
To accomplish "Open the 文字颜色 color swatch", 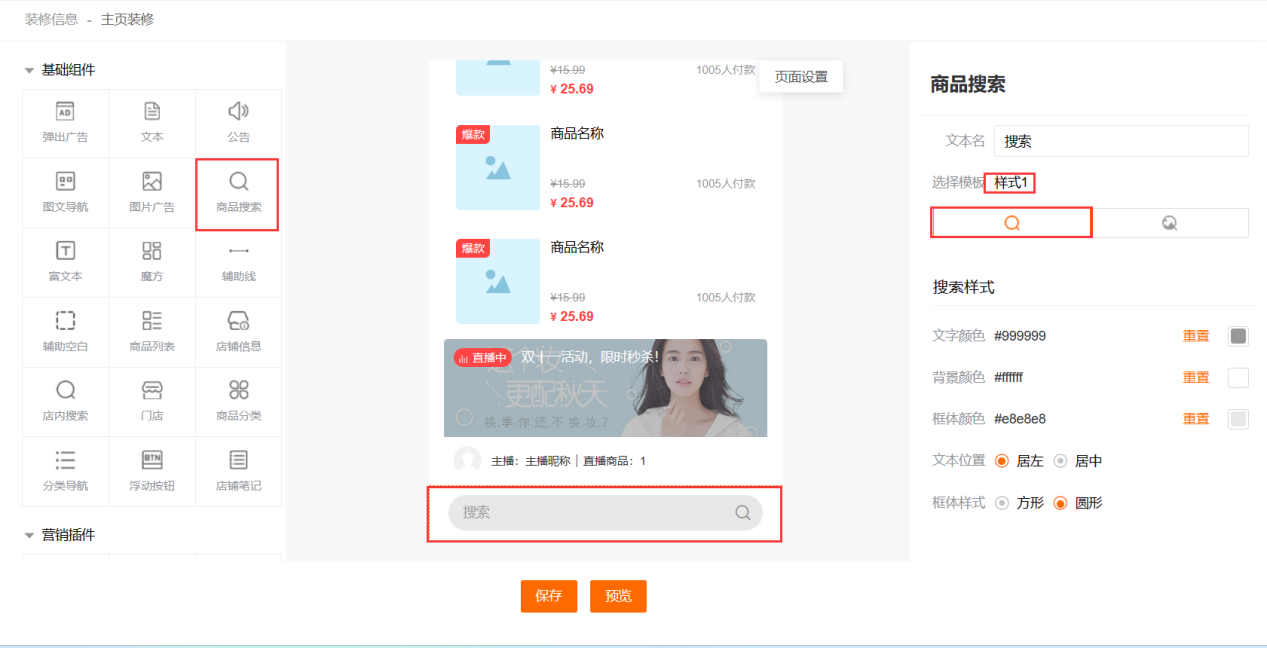I will (1238, 336).
